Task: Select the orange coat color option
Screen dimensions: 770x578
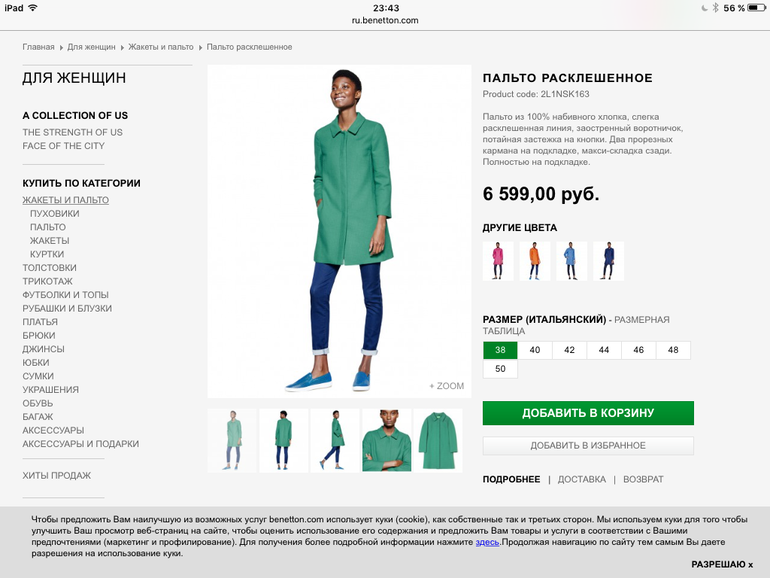Action: coord(535,261)
